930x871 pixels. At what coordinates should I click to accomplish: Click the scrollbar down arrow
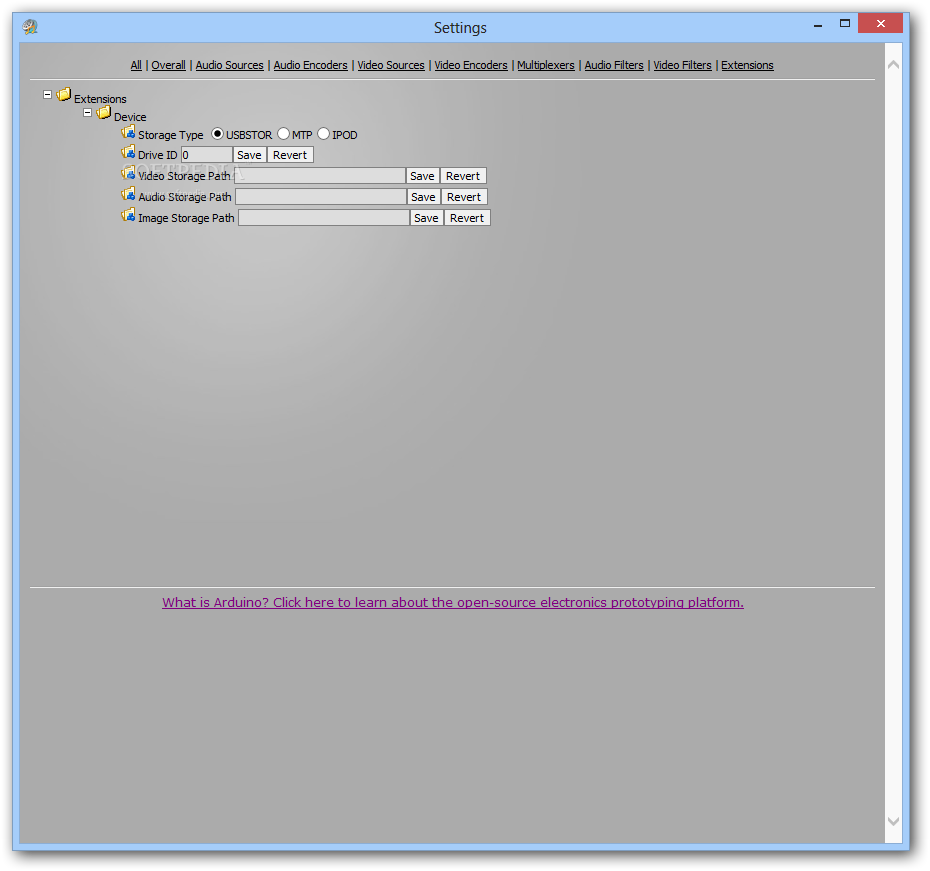coord(893,821)
